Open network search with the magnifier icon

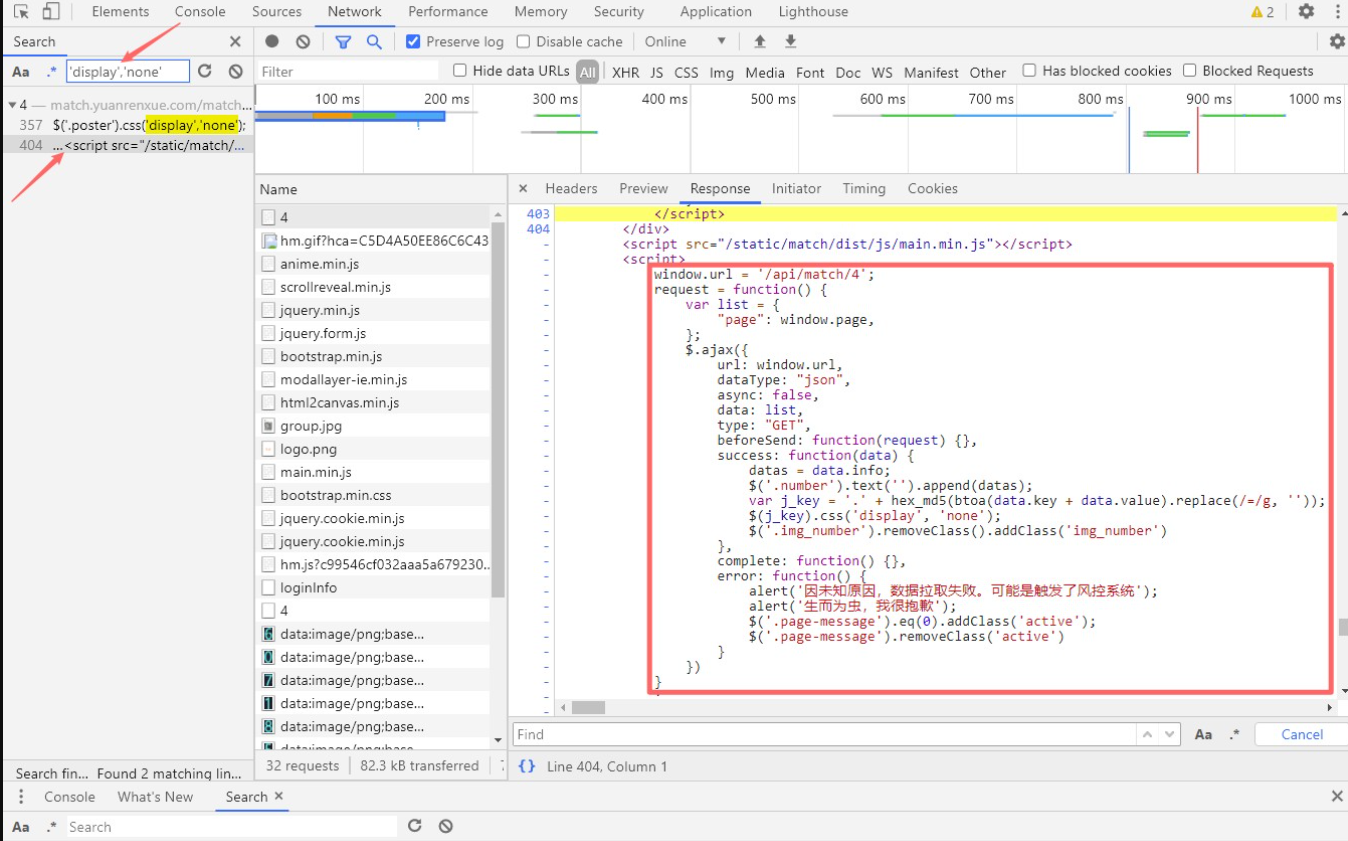click(x=374, y=42)
